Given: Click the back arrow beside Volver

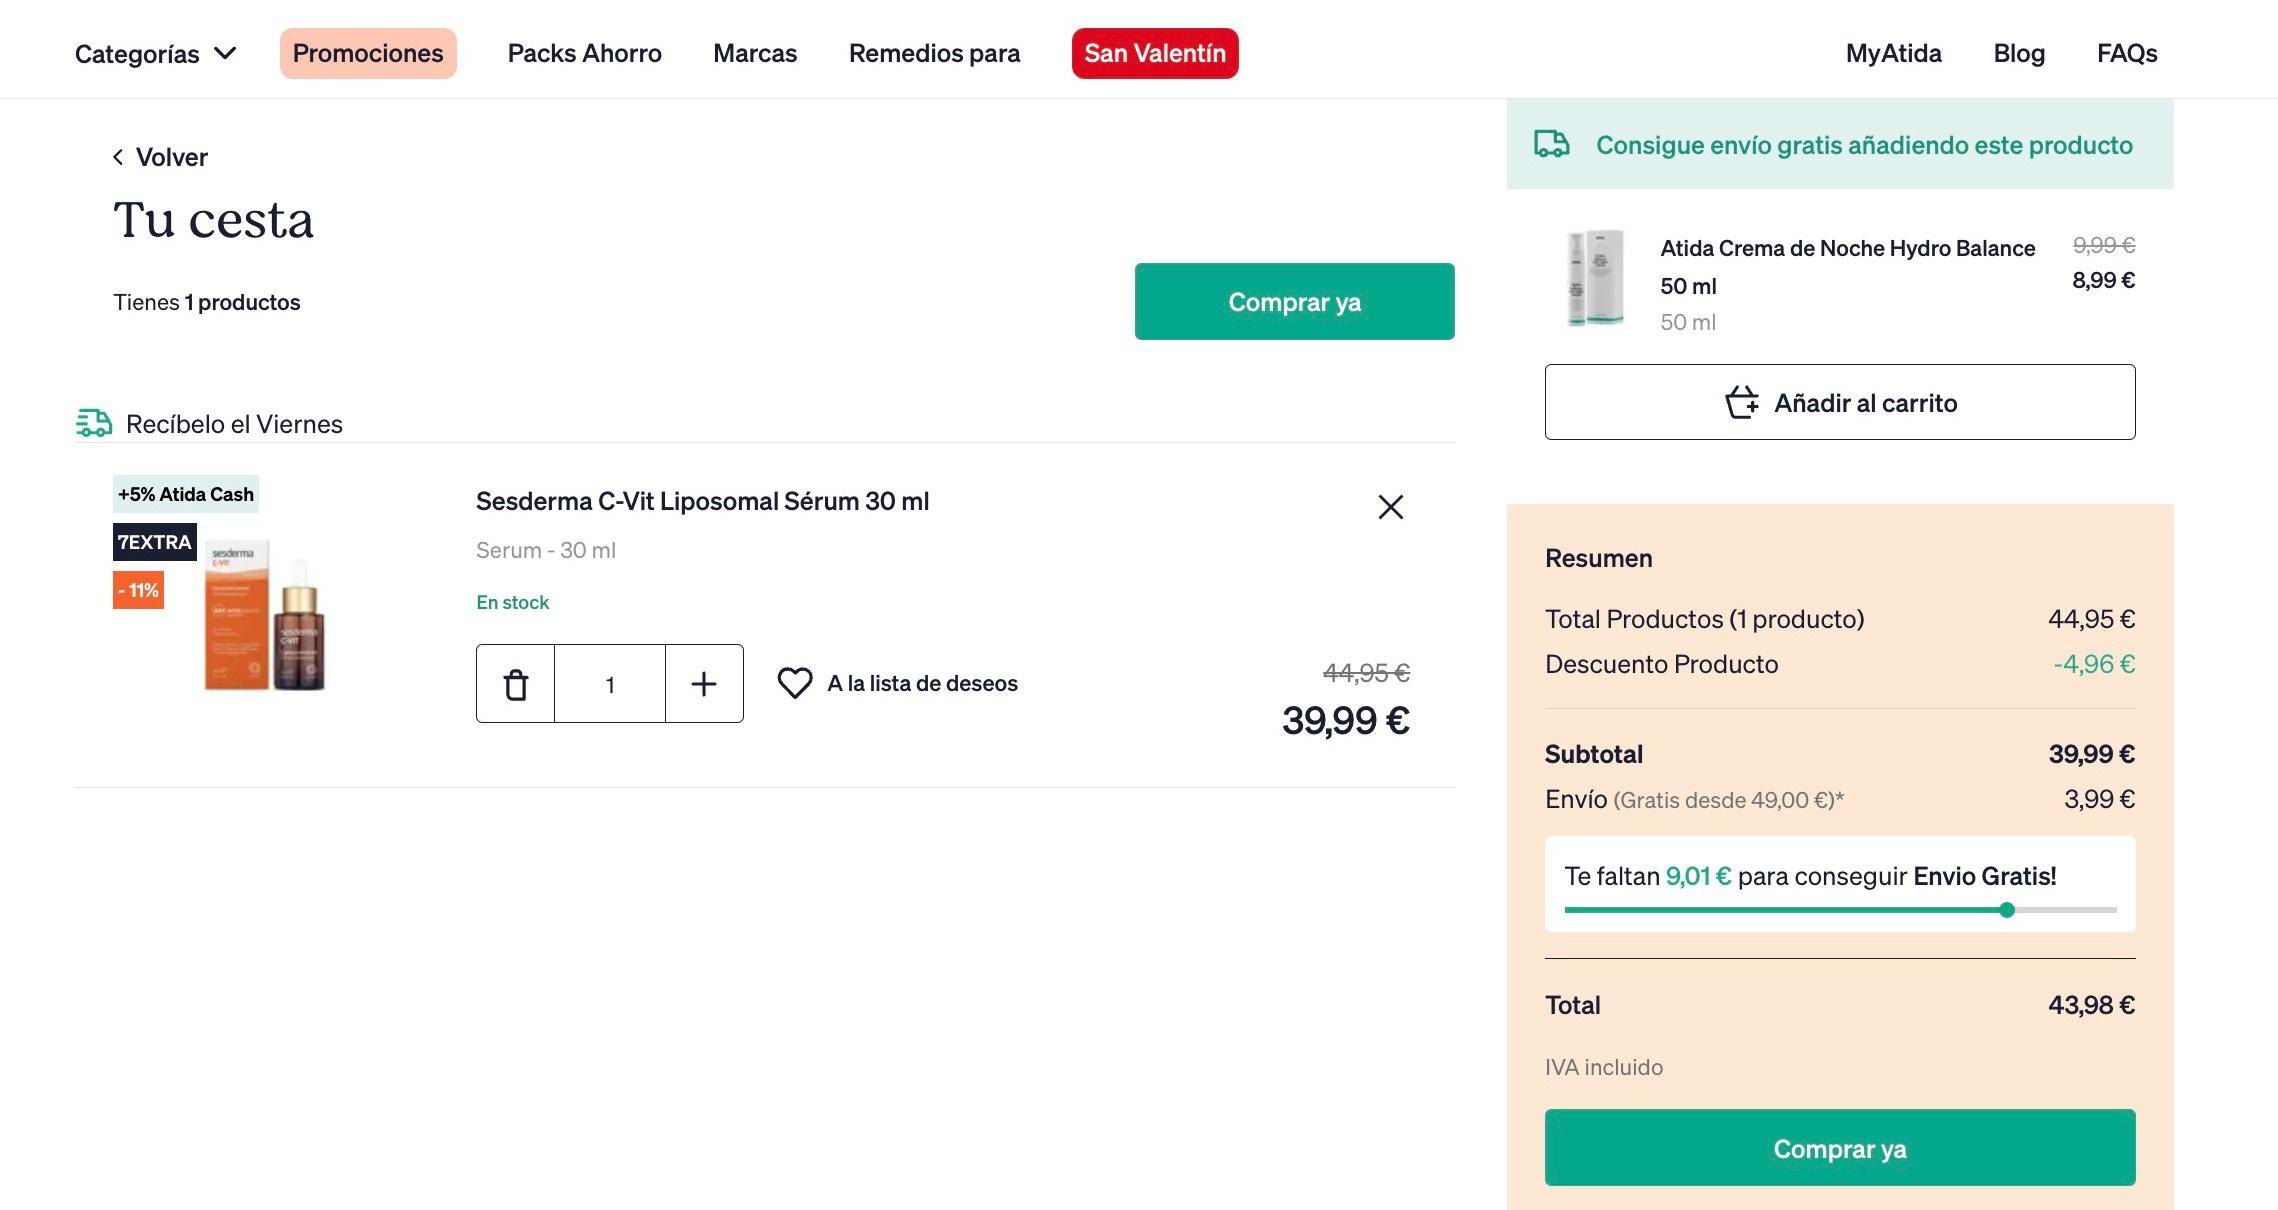Looking at the screenshot, I should (x=118, y=157).
